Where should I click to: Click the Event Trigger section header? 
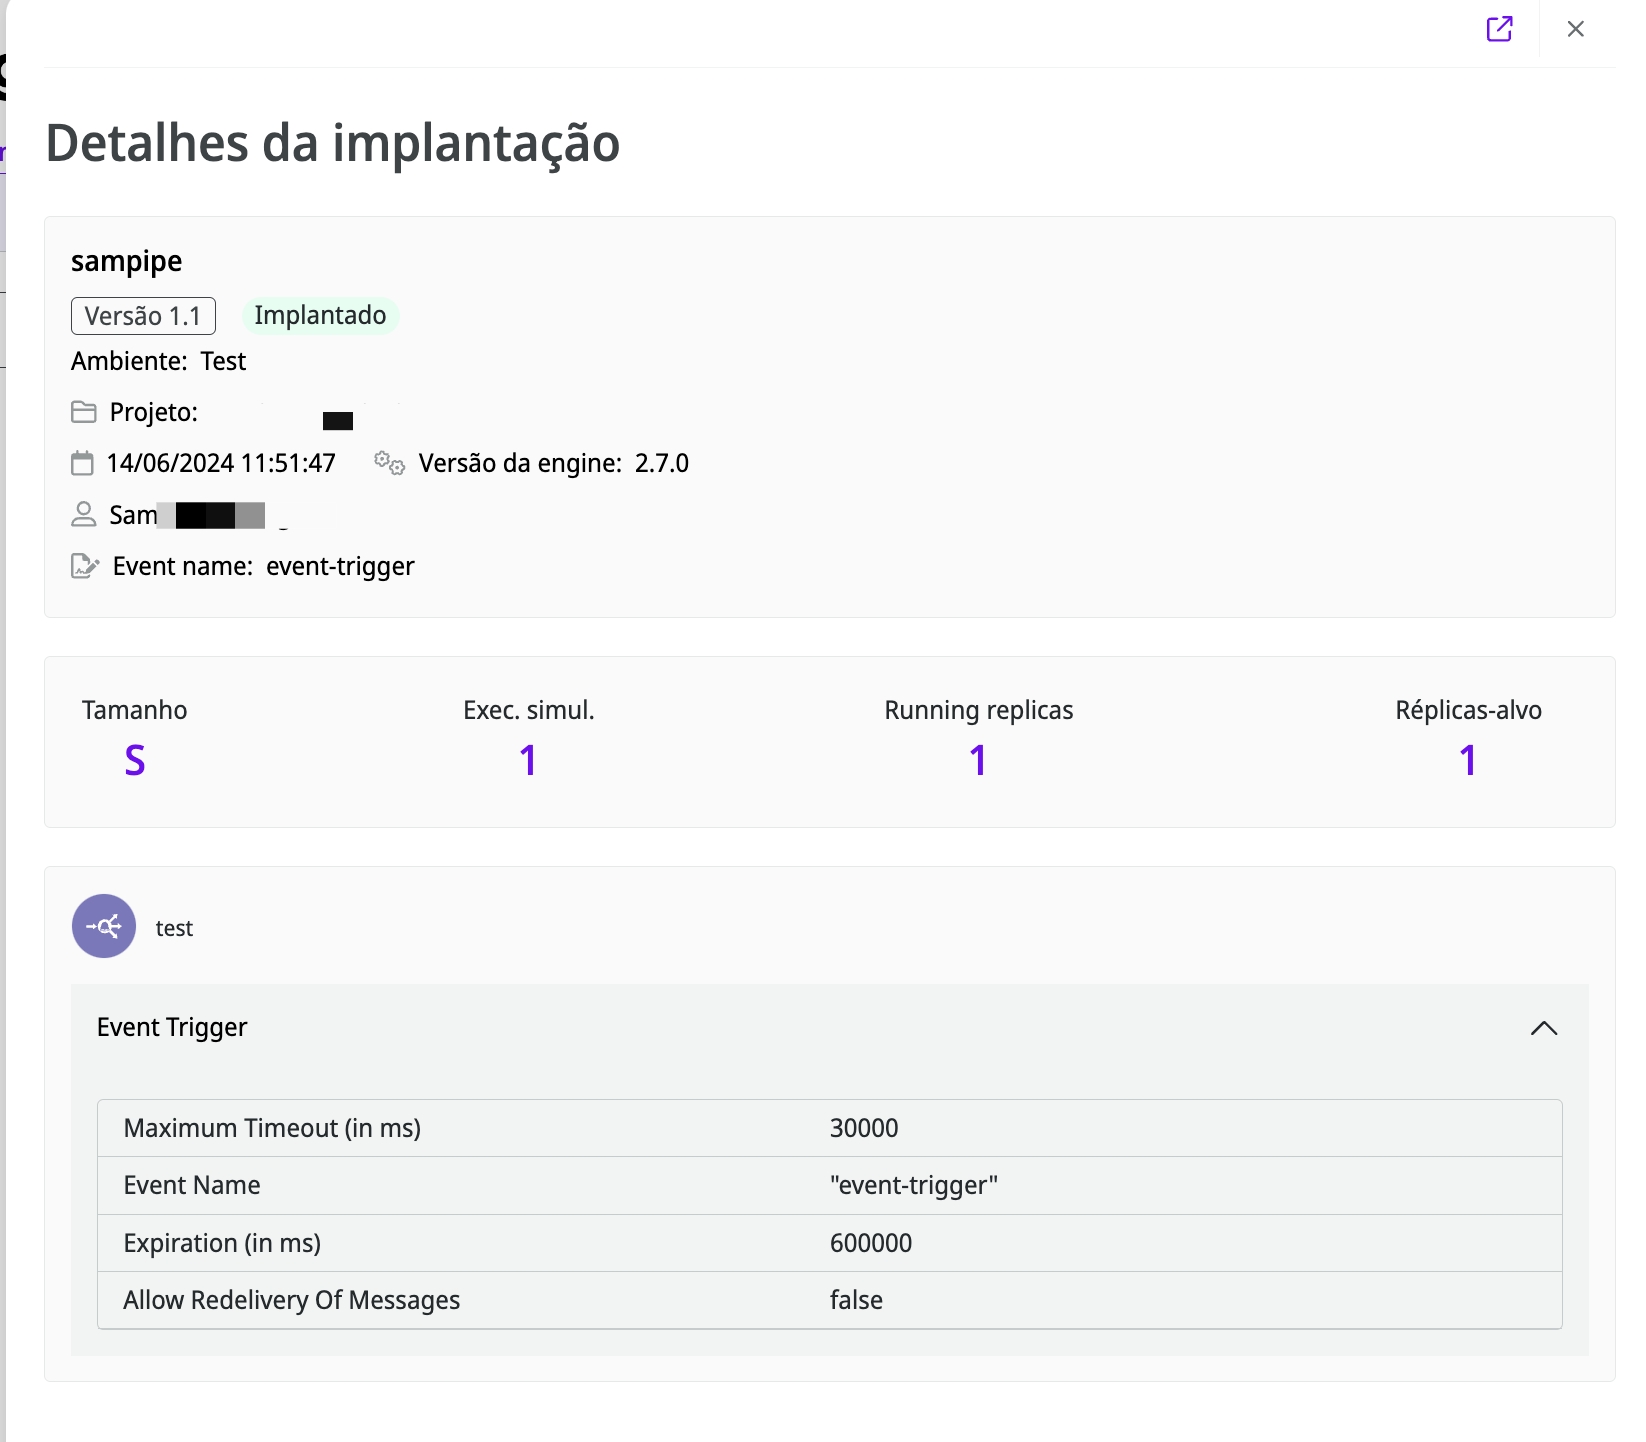(x=172, y=1028)
